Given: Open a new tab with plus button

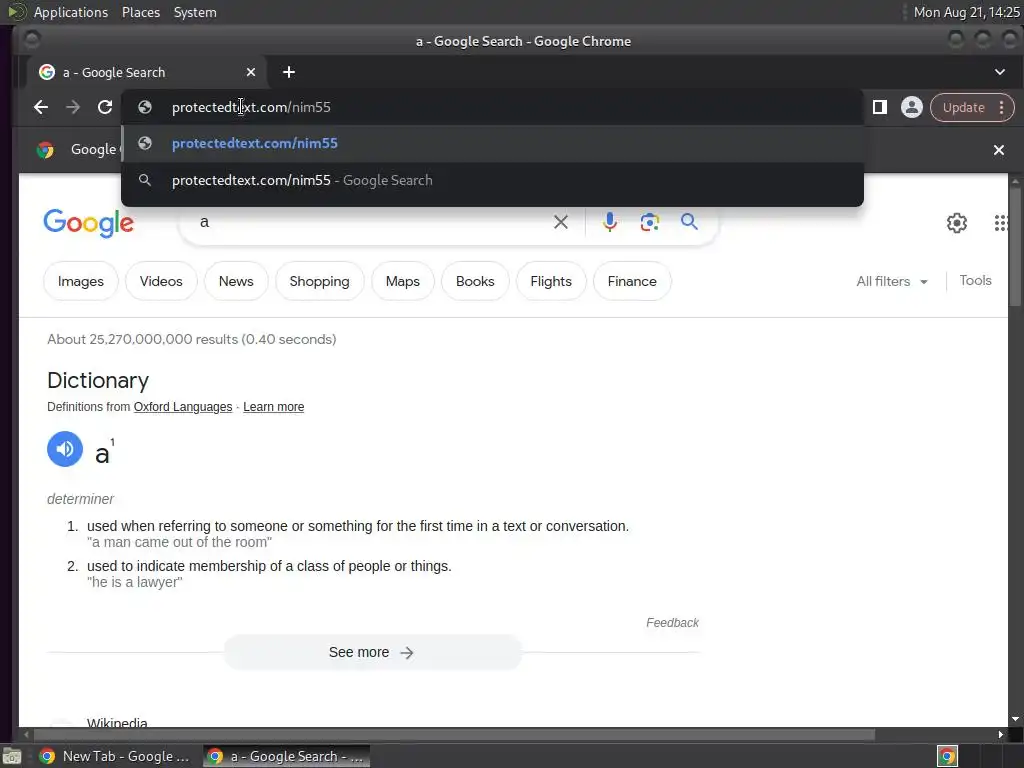Looking at the screenshot, I should (289, 72).
